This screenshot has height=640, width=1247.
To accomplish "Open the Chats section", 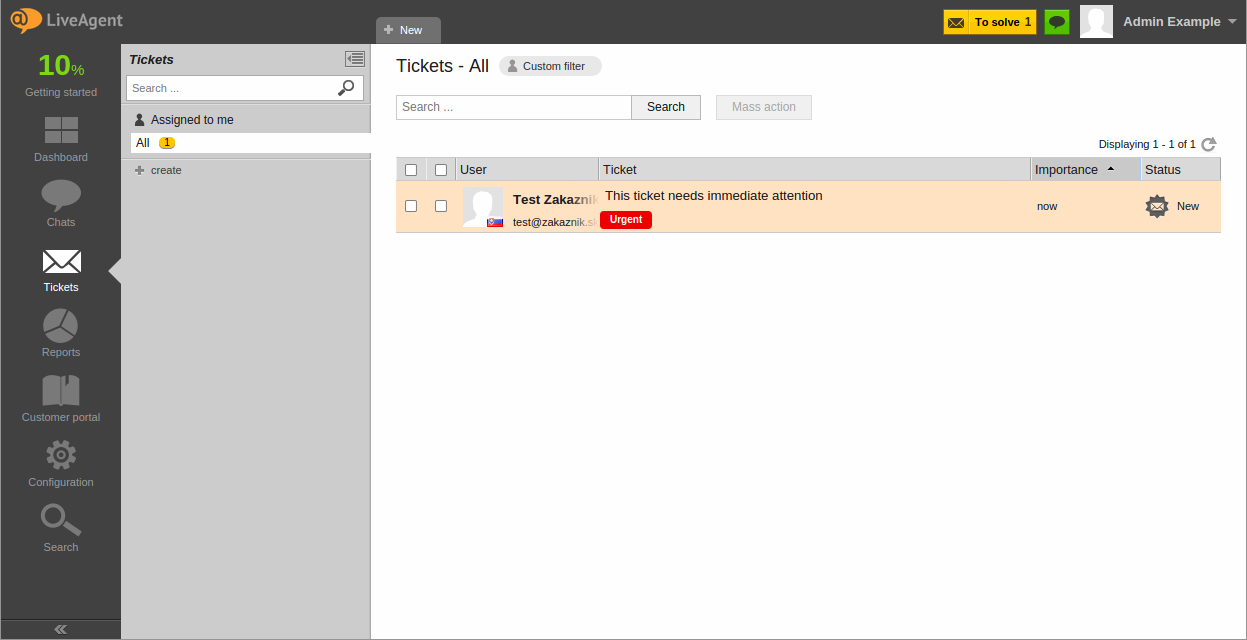I will point(61,204).
